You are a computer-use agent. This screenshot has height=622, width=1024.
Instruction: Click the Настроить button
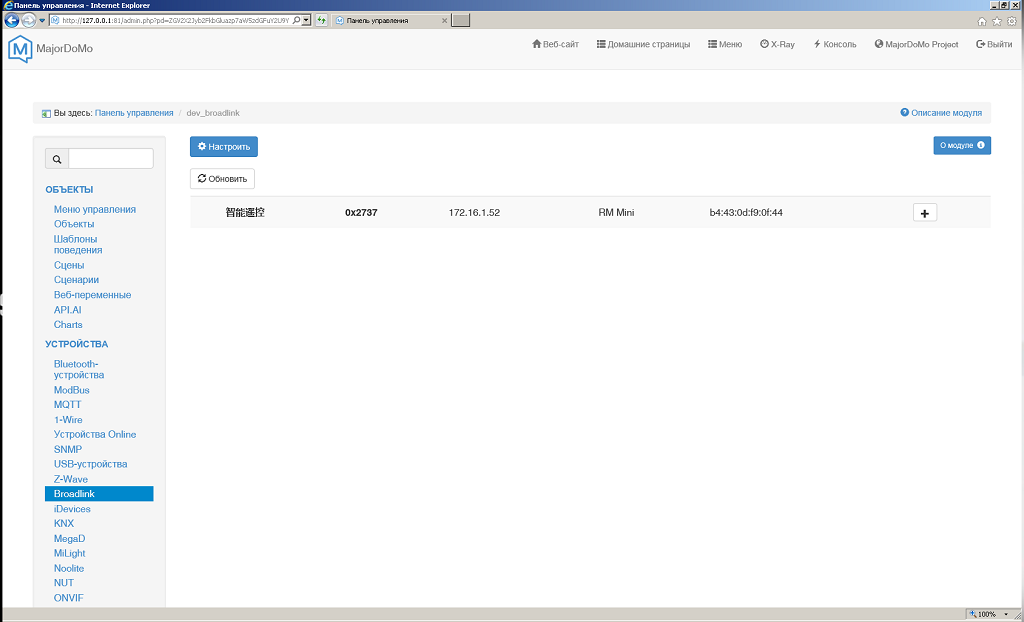(x=224, y=147)
